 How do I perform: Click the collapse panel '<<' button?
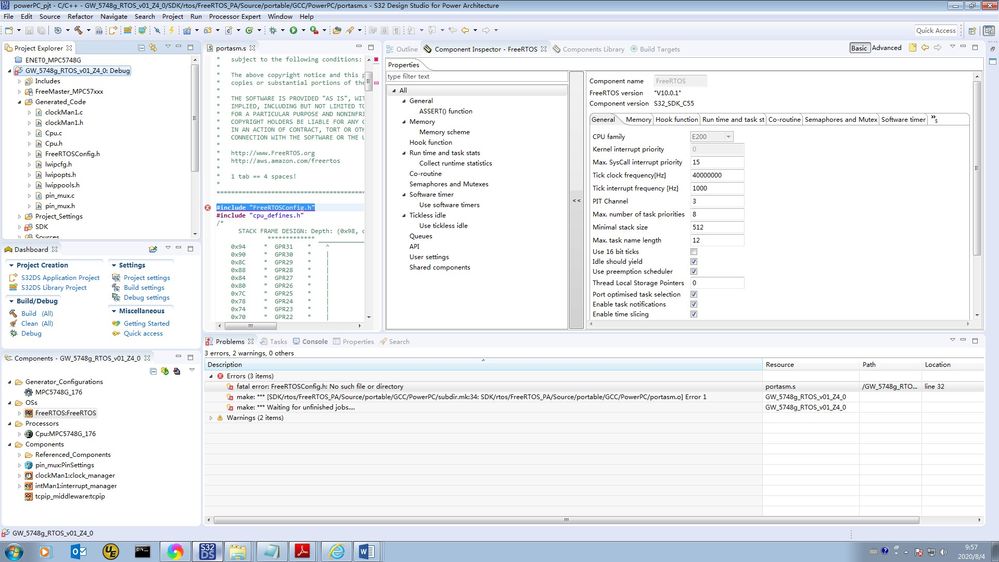576,200
